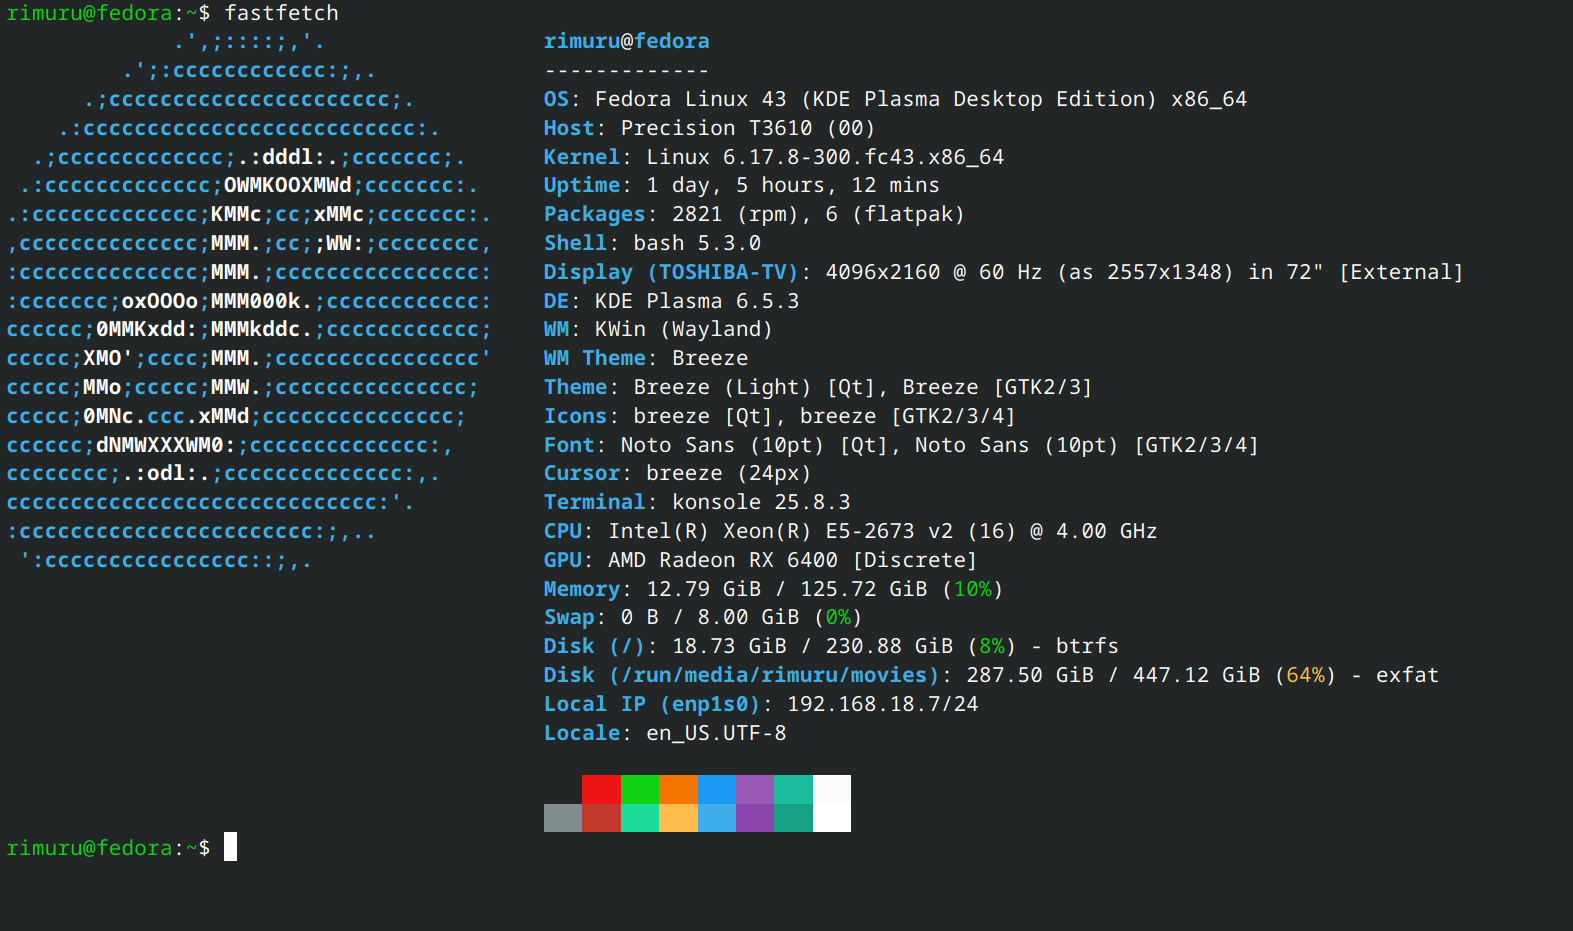Select the orange swatch in top row
The width and height of the screenshot is (1573, 931).
pyautogui.click(x=678, y=789)
